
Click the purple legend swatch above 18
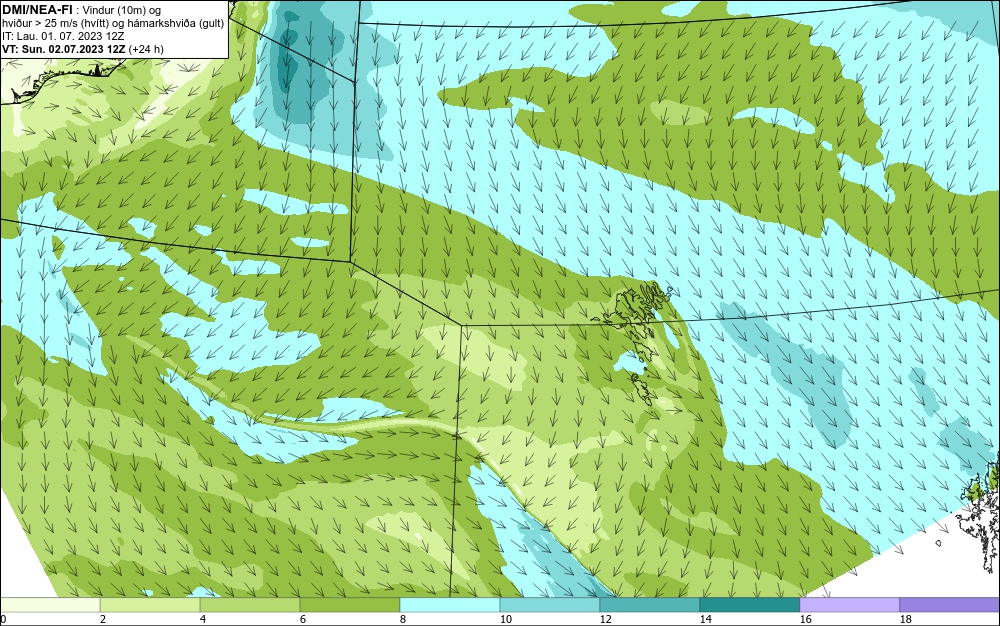pyautogui.click(x=950, y=604)
